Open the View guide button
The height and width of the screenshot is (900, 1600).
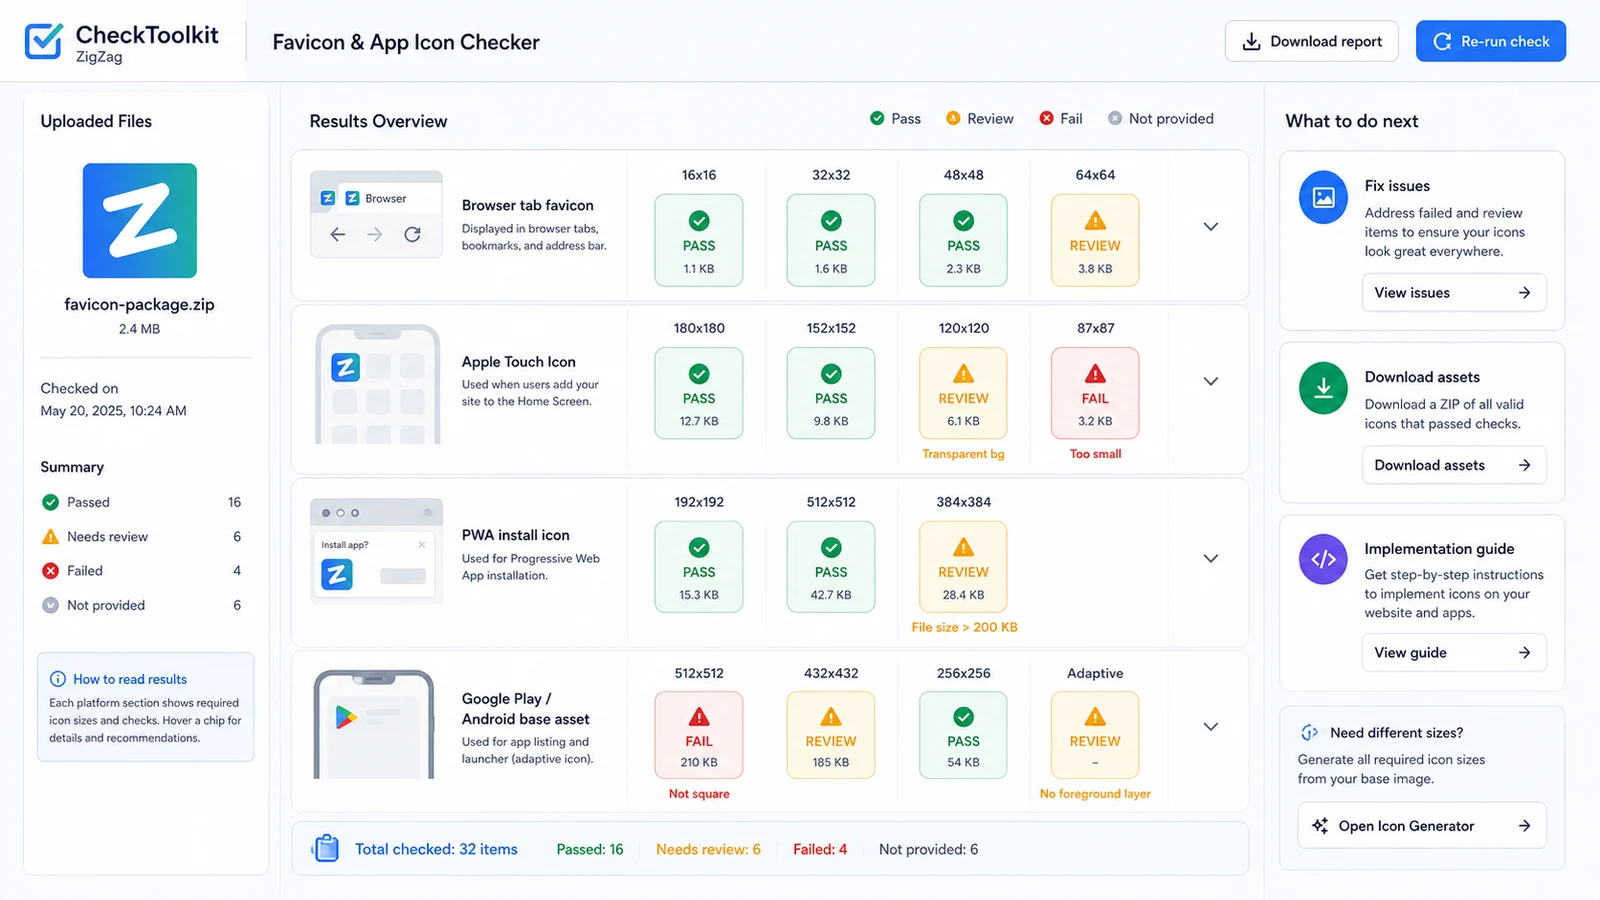point(1454,653)
